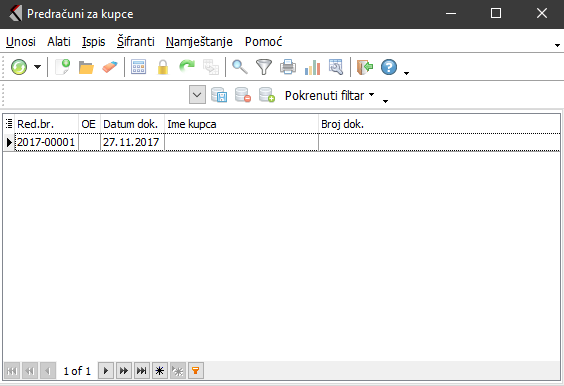Go to next page navigator button
Image resolution: width=564 pixels, height=386 pixels.
124,371
